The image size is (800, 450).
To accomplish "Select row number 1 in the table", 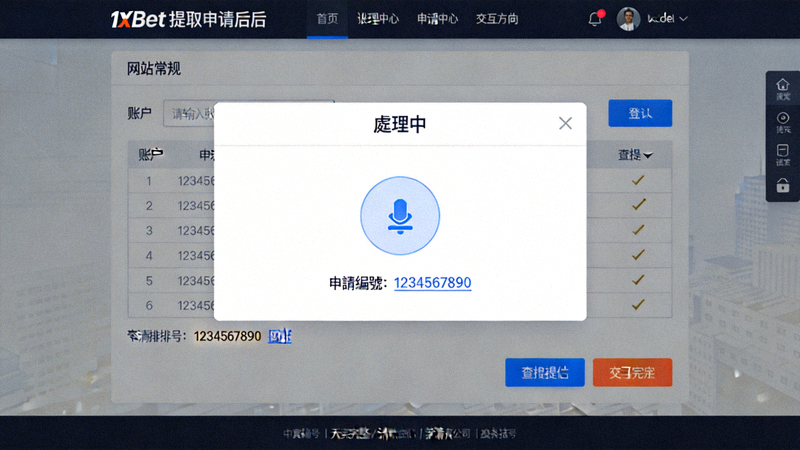I will [x=149, y=181].
